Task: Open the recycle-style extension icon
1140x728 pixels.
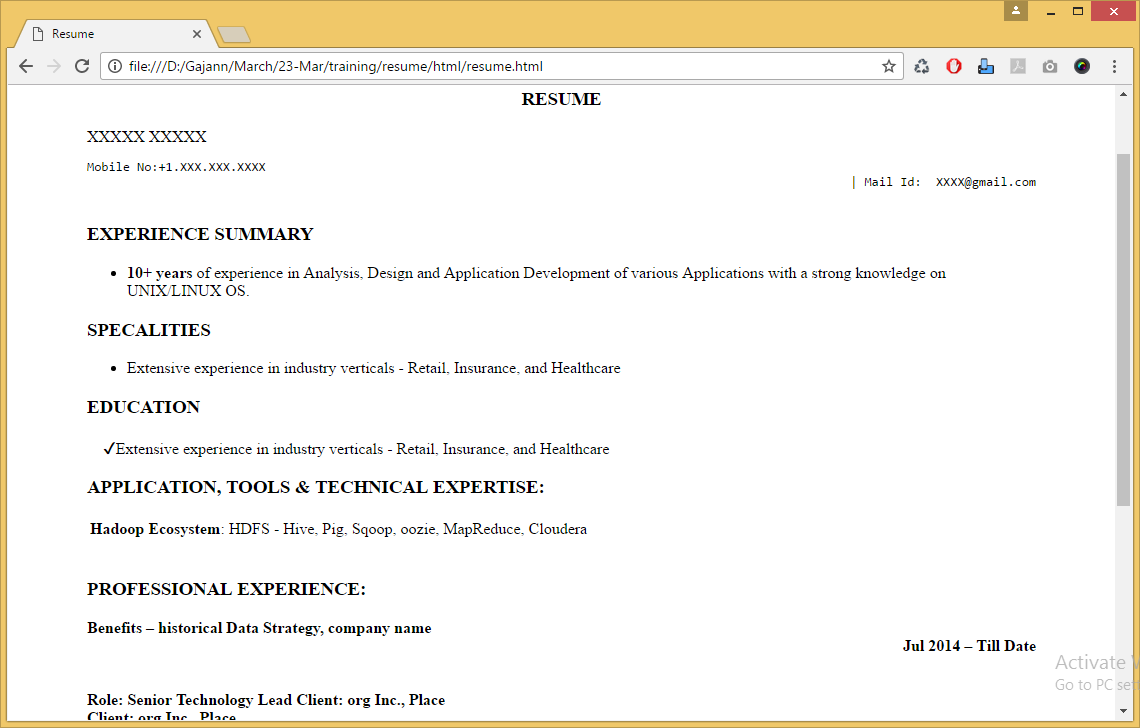Action: pos(922,66)
